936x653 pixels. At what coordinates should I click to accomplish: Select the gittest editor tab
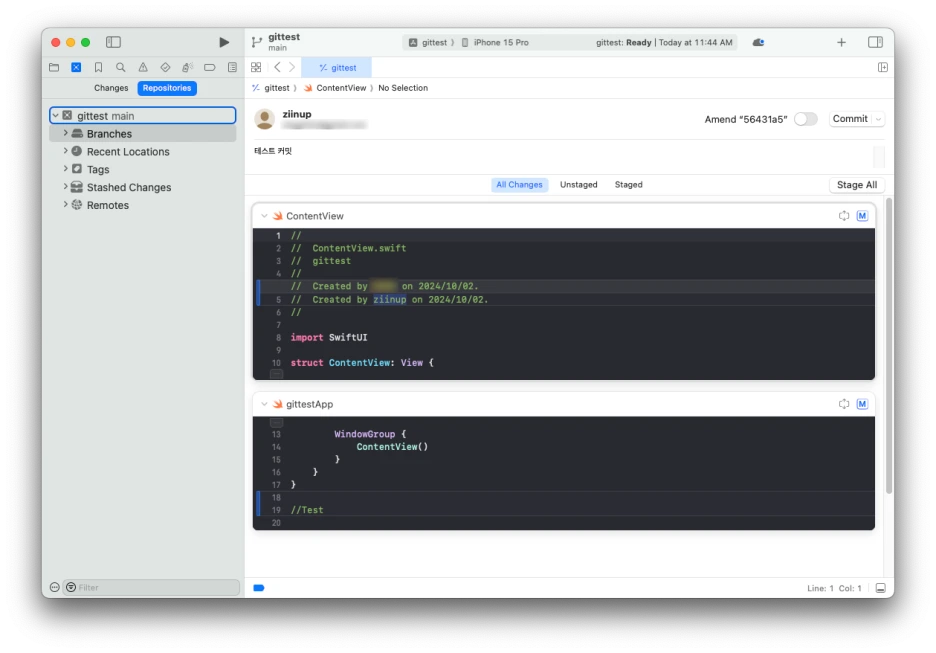coord(337,67)
